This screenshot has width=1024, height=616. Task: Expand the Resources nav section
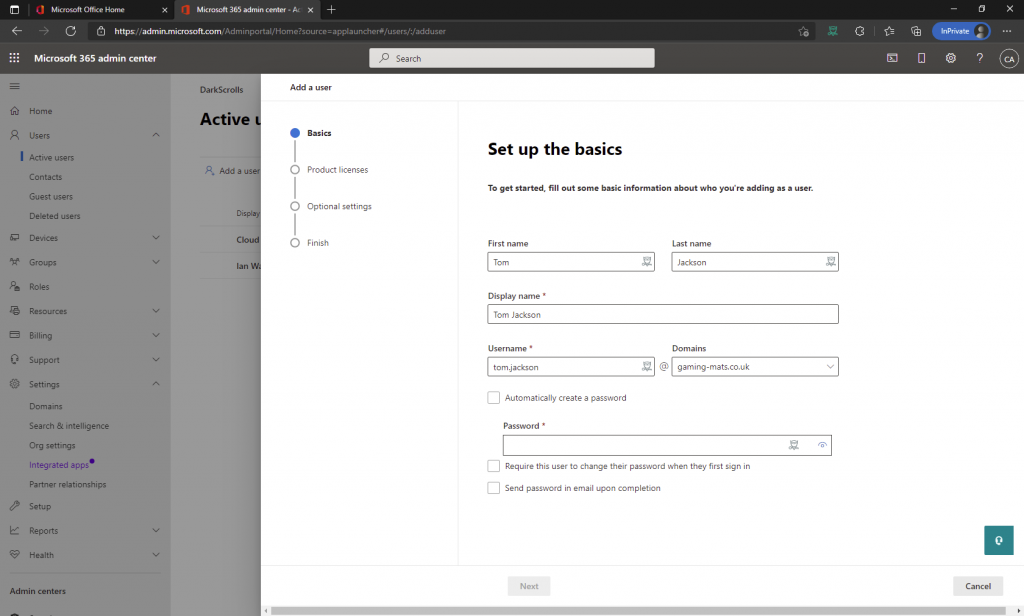(156, 311)
